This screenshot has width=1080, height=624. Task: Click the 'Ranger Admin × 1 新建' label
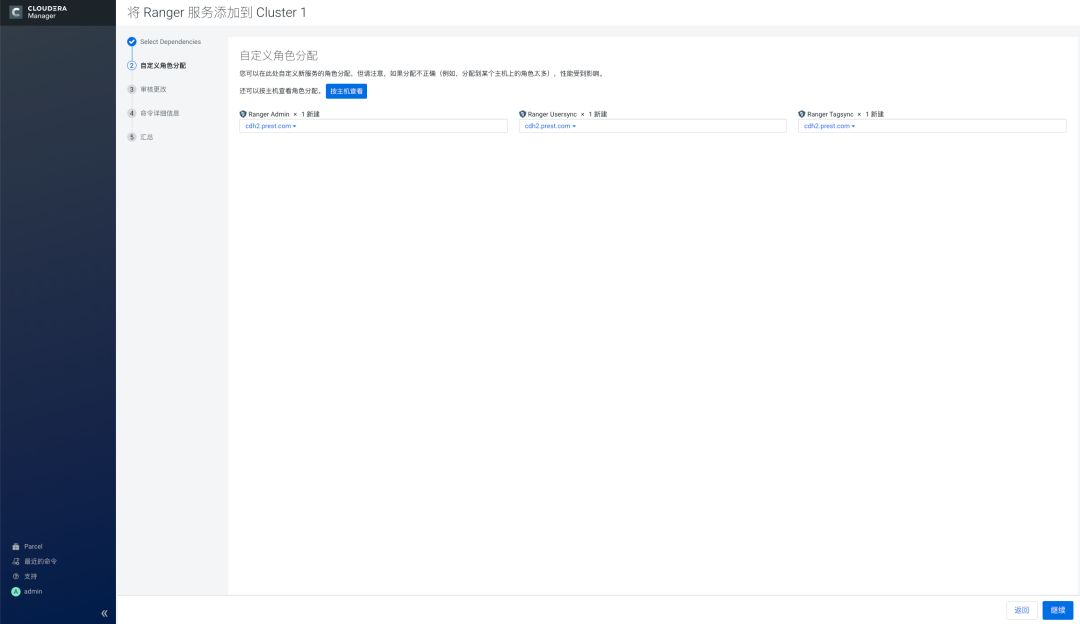coord(284,114)
